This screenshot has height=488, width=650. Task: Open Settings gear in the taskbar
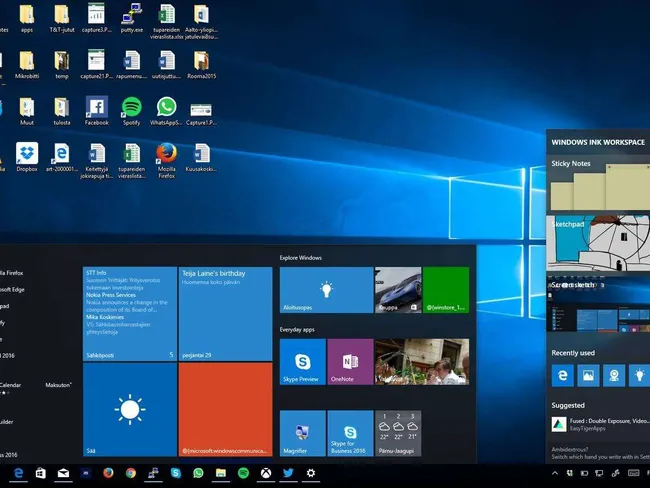311,473
